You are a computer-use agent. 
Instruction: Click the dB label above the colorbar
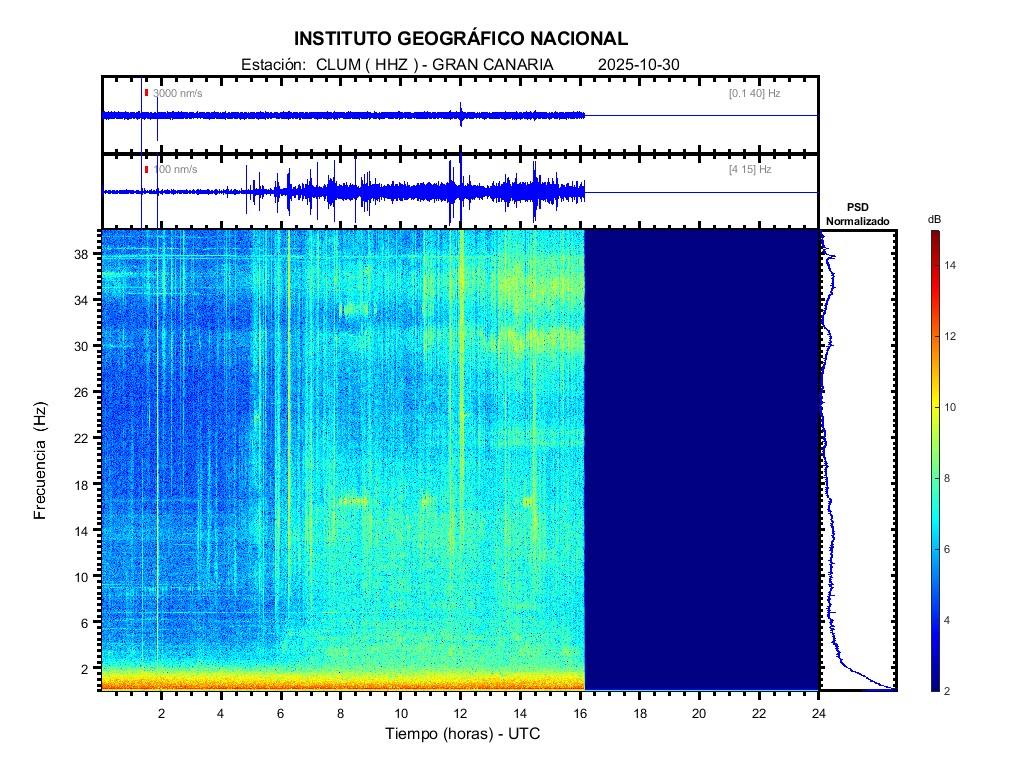pyautogui.click(x=934, y=218)
